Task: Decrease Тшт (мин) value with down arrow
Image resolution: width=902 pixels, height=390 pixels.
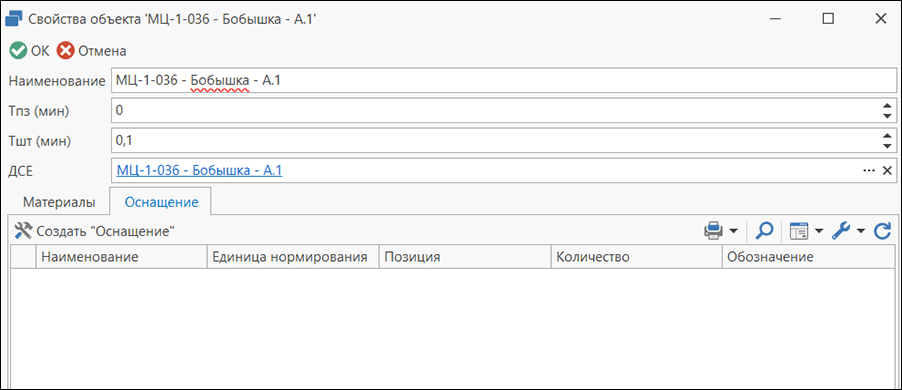Action: 887,146
